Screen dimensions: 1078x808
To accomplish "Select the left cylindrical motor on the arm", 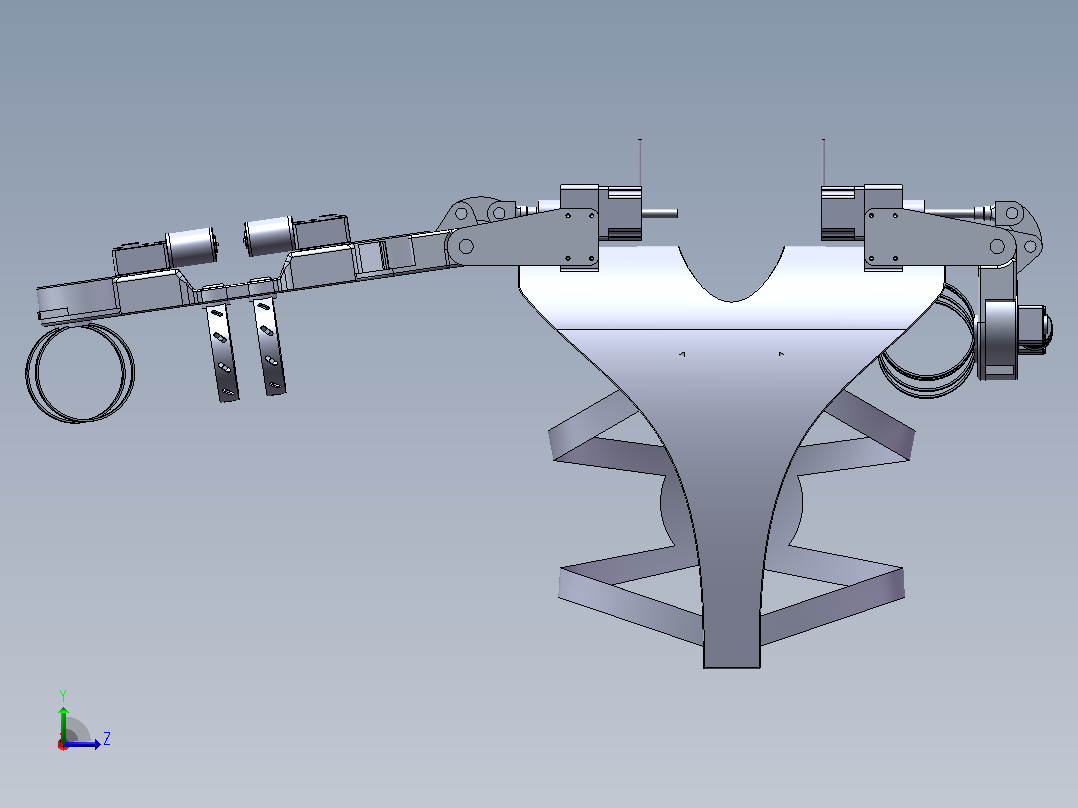I will tap(192, 248).
